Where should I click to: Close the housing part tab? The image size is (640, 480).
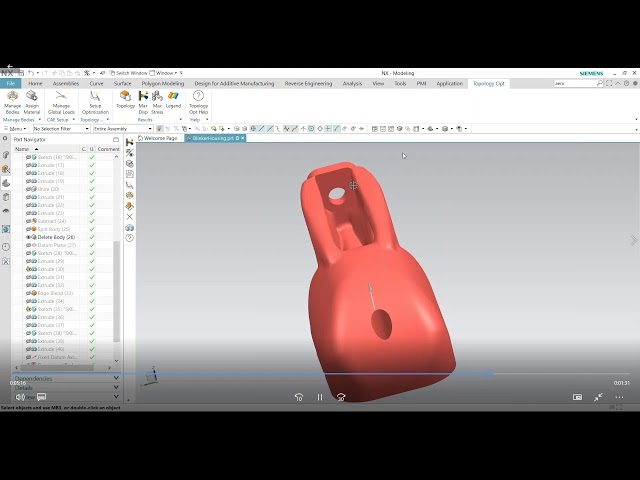242,138
